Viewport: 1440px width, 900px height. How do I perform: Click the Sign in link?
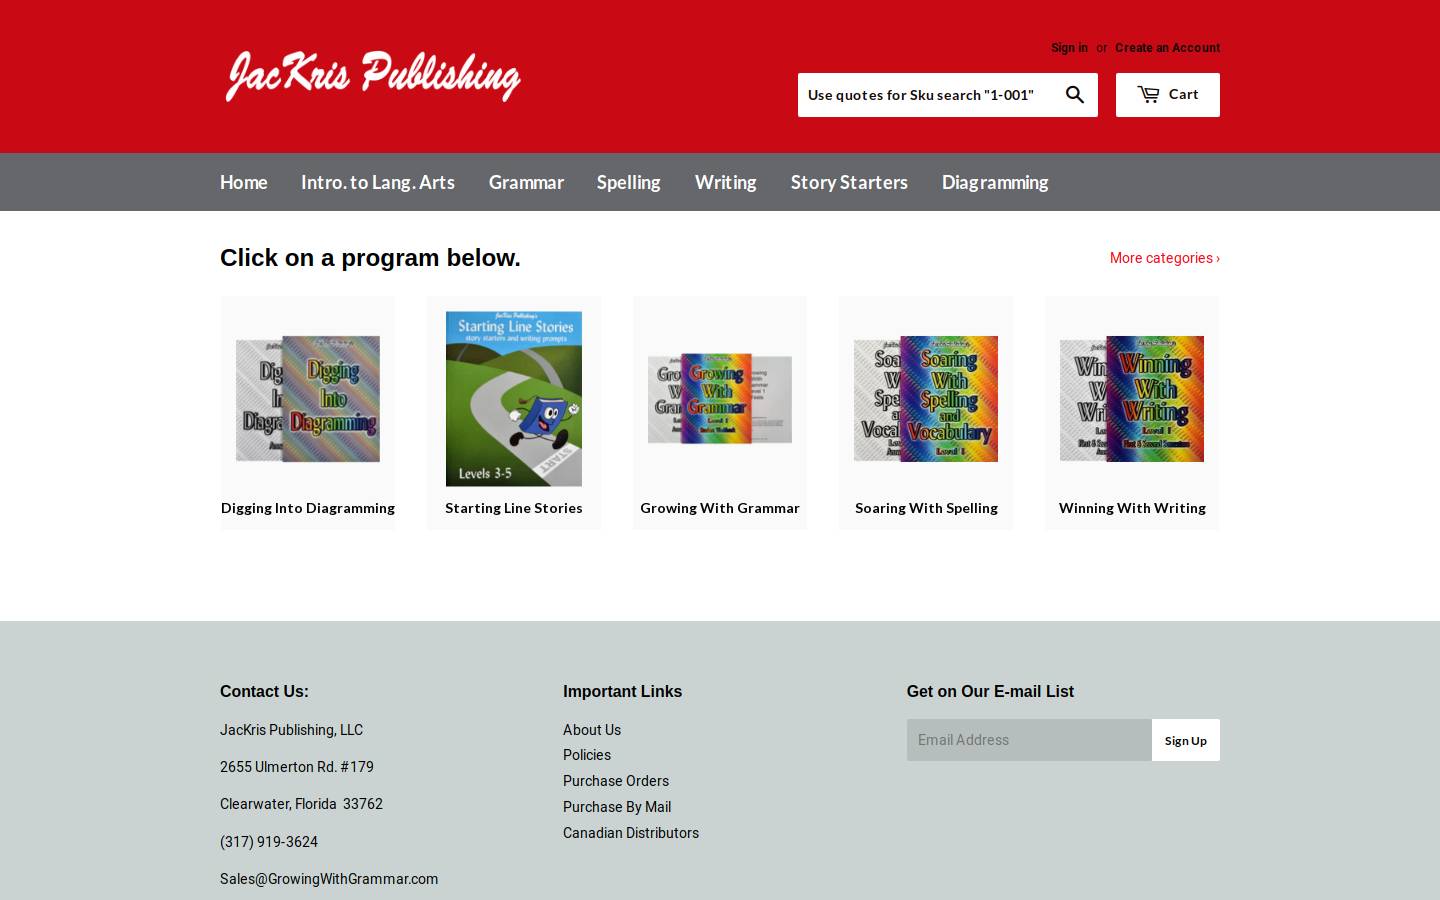tap(1069, 48)
